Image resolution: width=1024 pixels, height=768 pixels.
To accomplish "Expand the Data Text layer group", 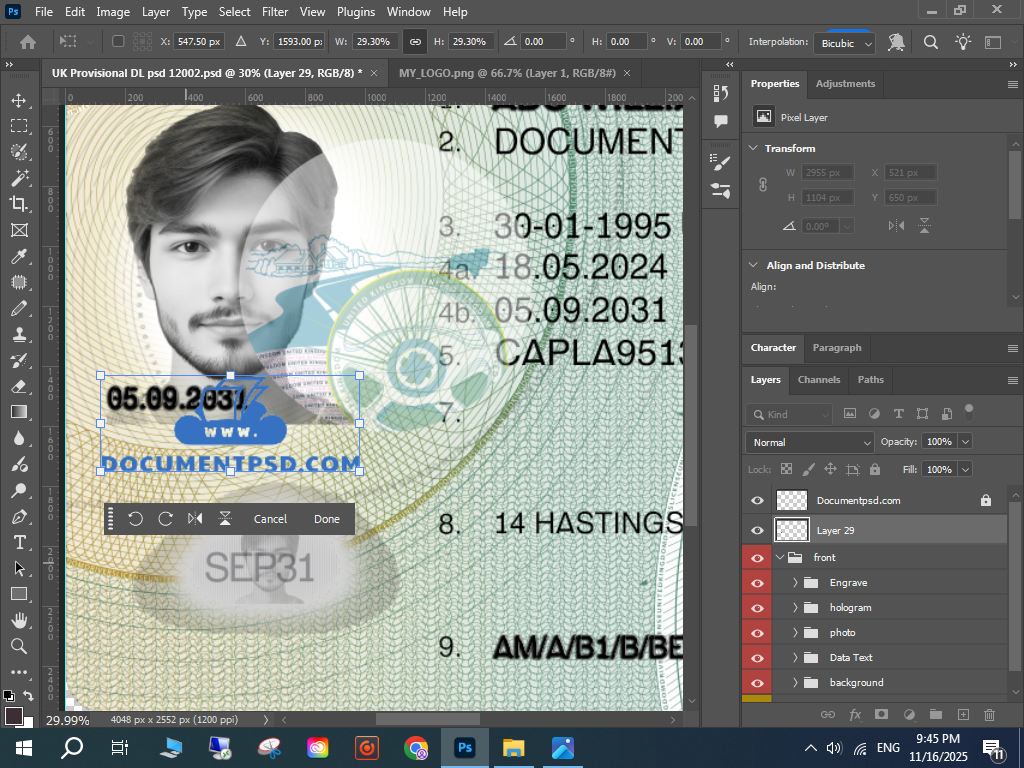I will 796,657.
